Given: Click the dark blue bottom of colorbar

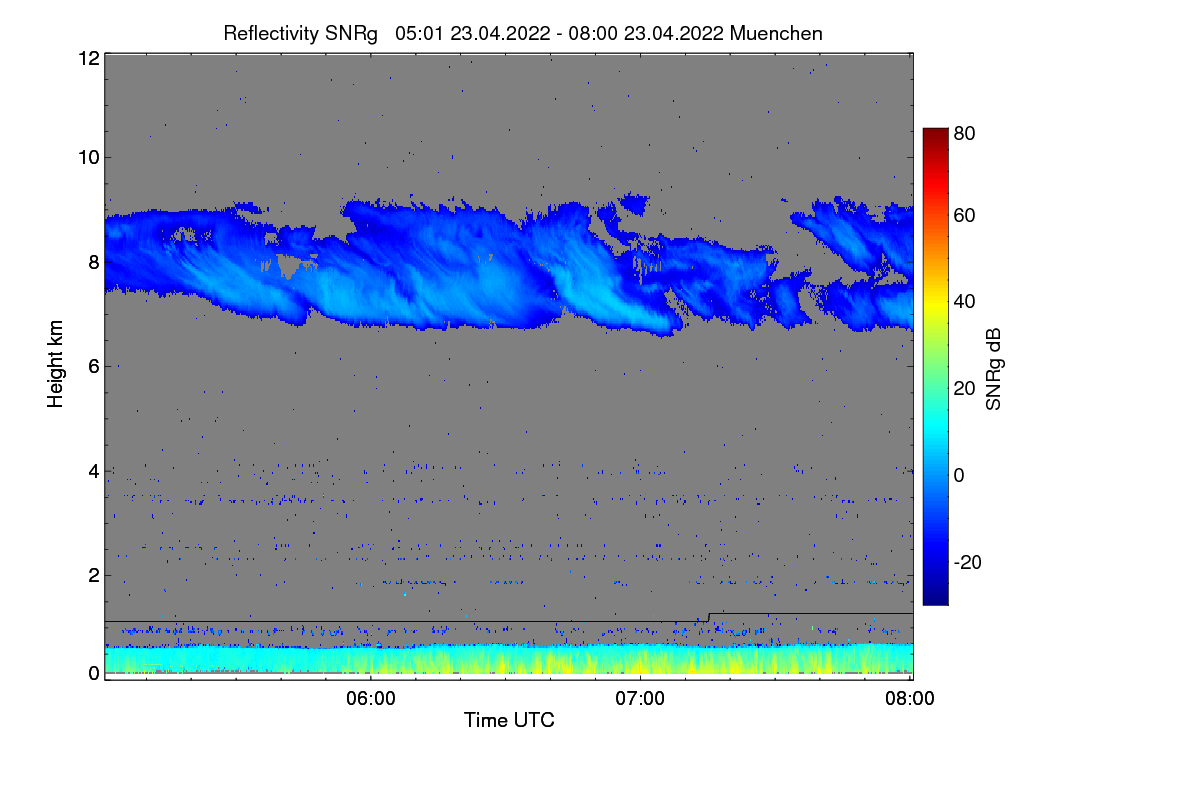Looking at the screenshot, I should [935, 596].
